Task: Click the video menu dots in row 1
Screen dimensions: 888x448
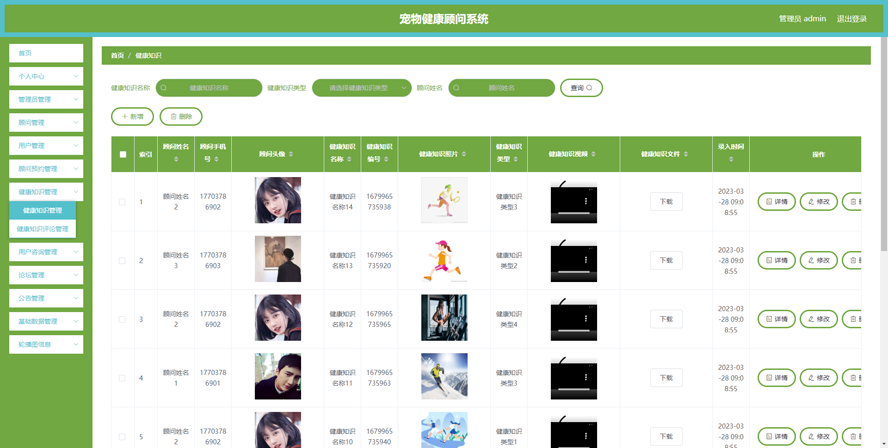Action: [x=586, y=201]
